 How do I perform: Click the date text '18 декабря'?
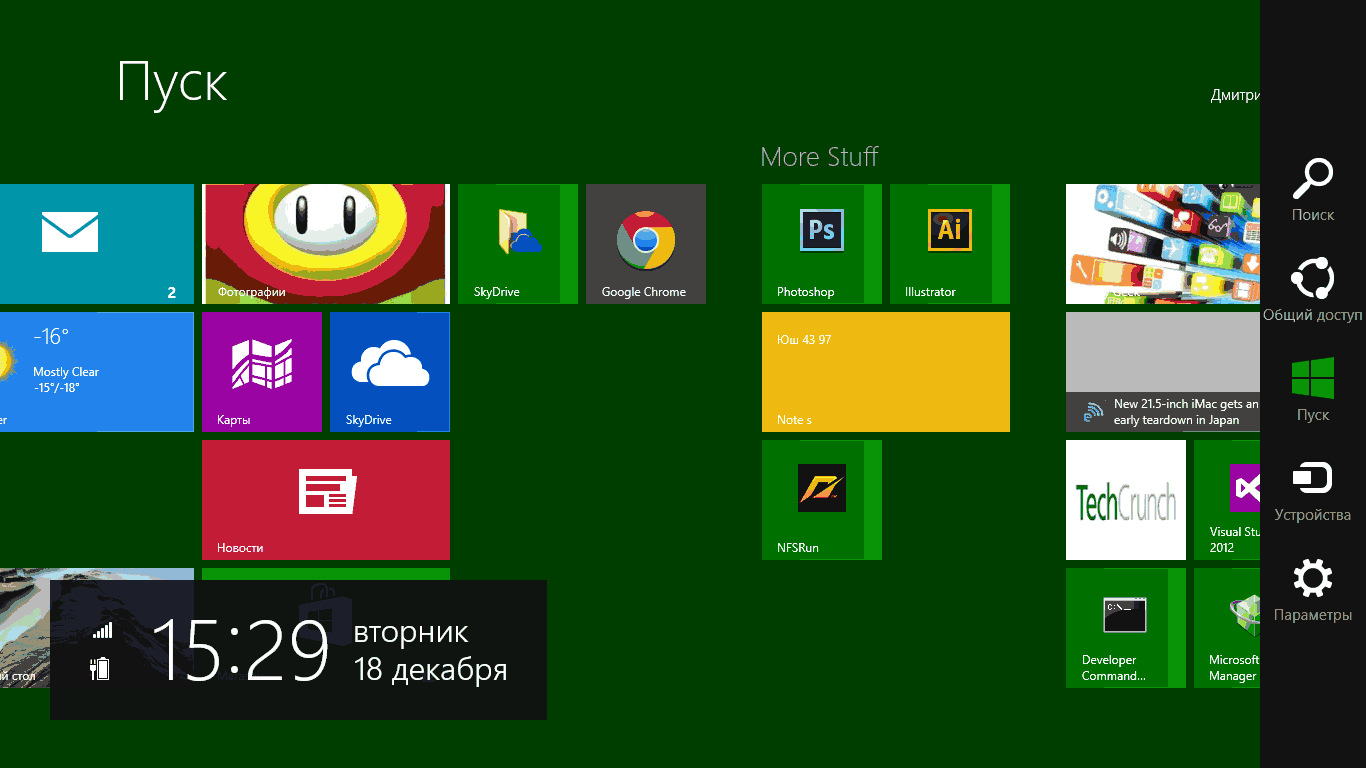[431, 669]
